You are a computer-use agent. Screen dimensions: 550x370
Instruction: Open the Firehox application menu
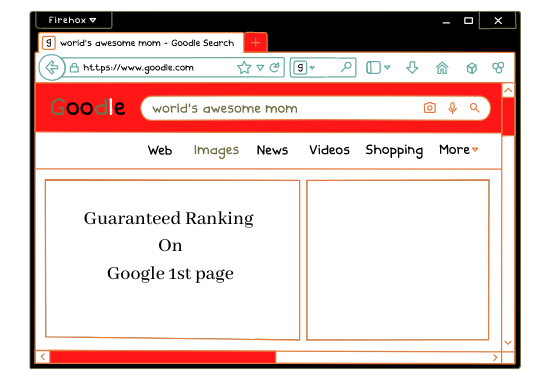pyautogui.click(x=73, y=20)
